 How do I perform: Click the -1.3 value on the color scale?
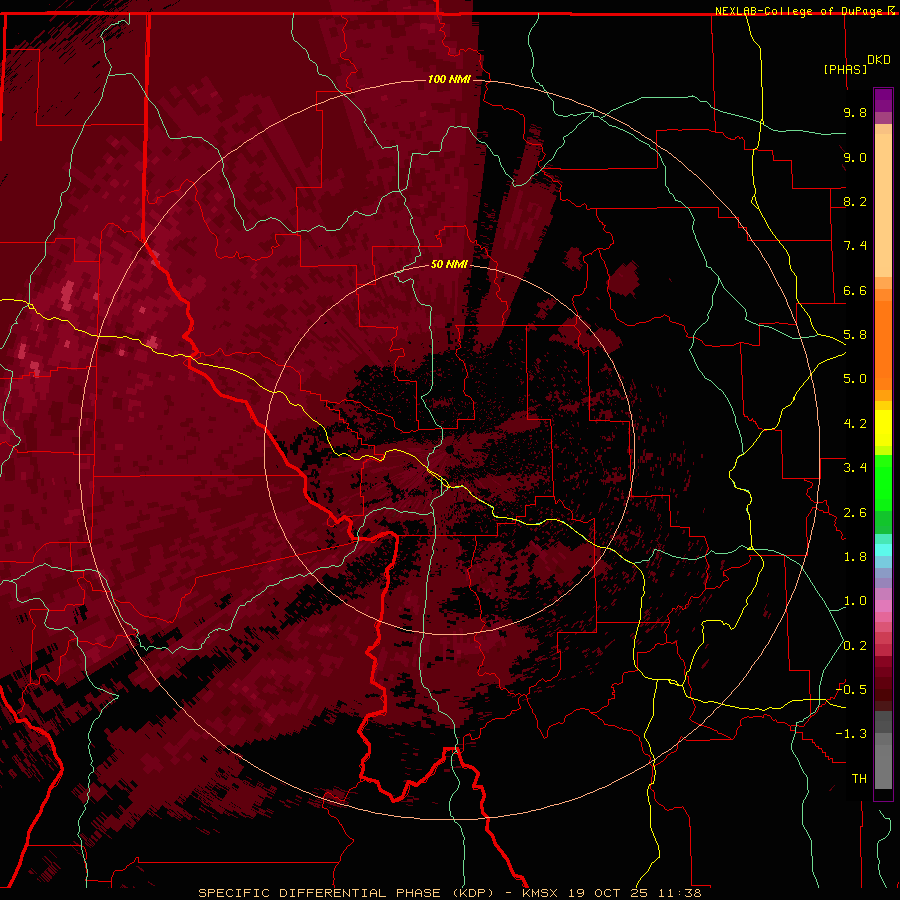(x=851, y=734)
